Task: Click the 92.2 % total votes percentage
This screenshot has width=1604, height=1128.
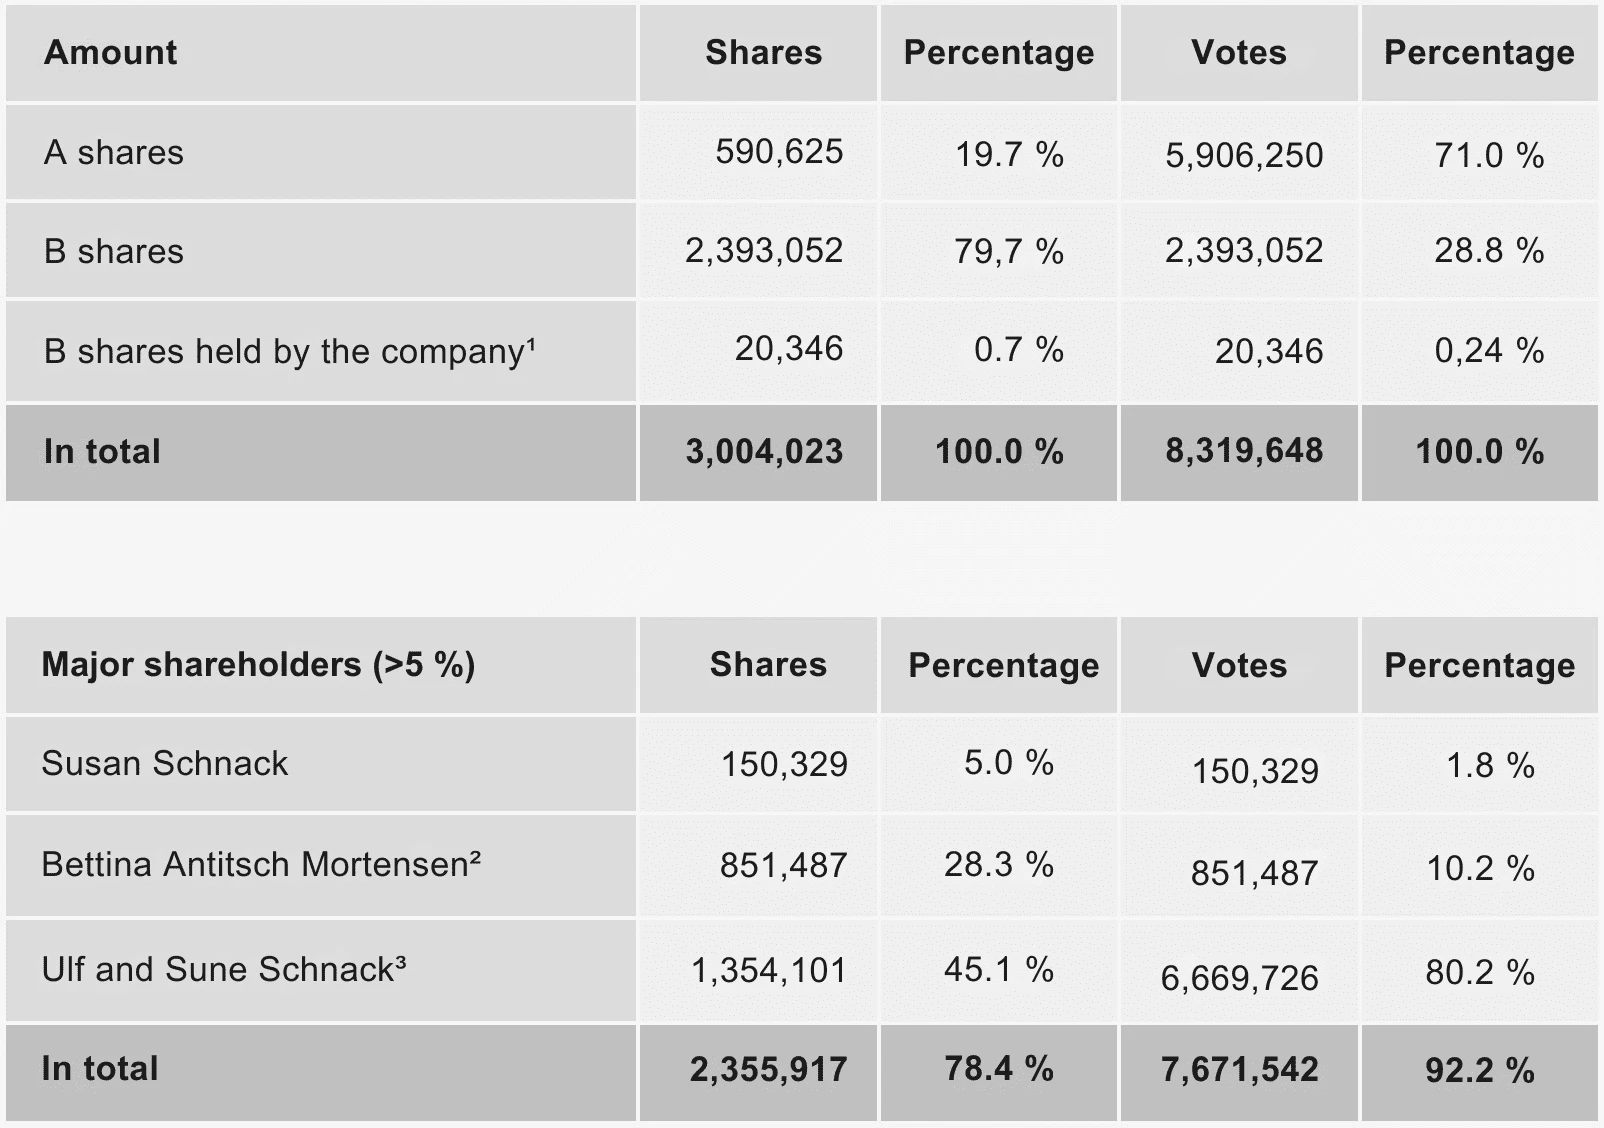Action: [1480, 1071]
